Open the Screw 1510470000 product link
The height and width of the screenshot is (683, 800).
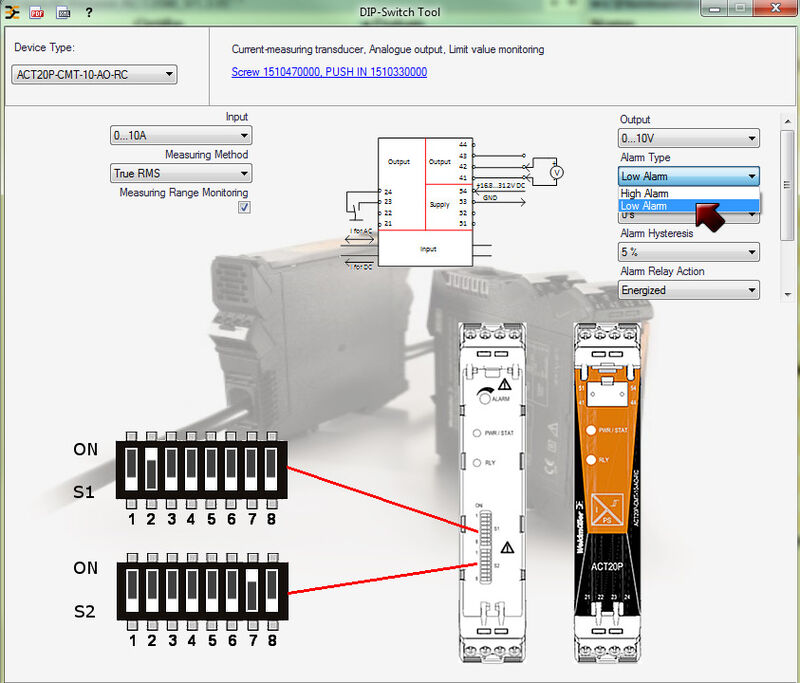(x=329, y=72)
